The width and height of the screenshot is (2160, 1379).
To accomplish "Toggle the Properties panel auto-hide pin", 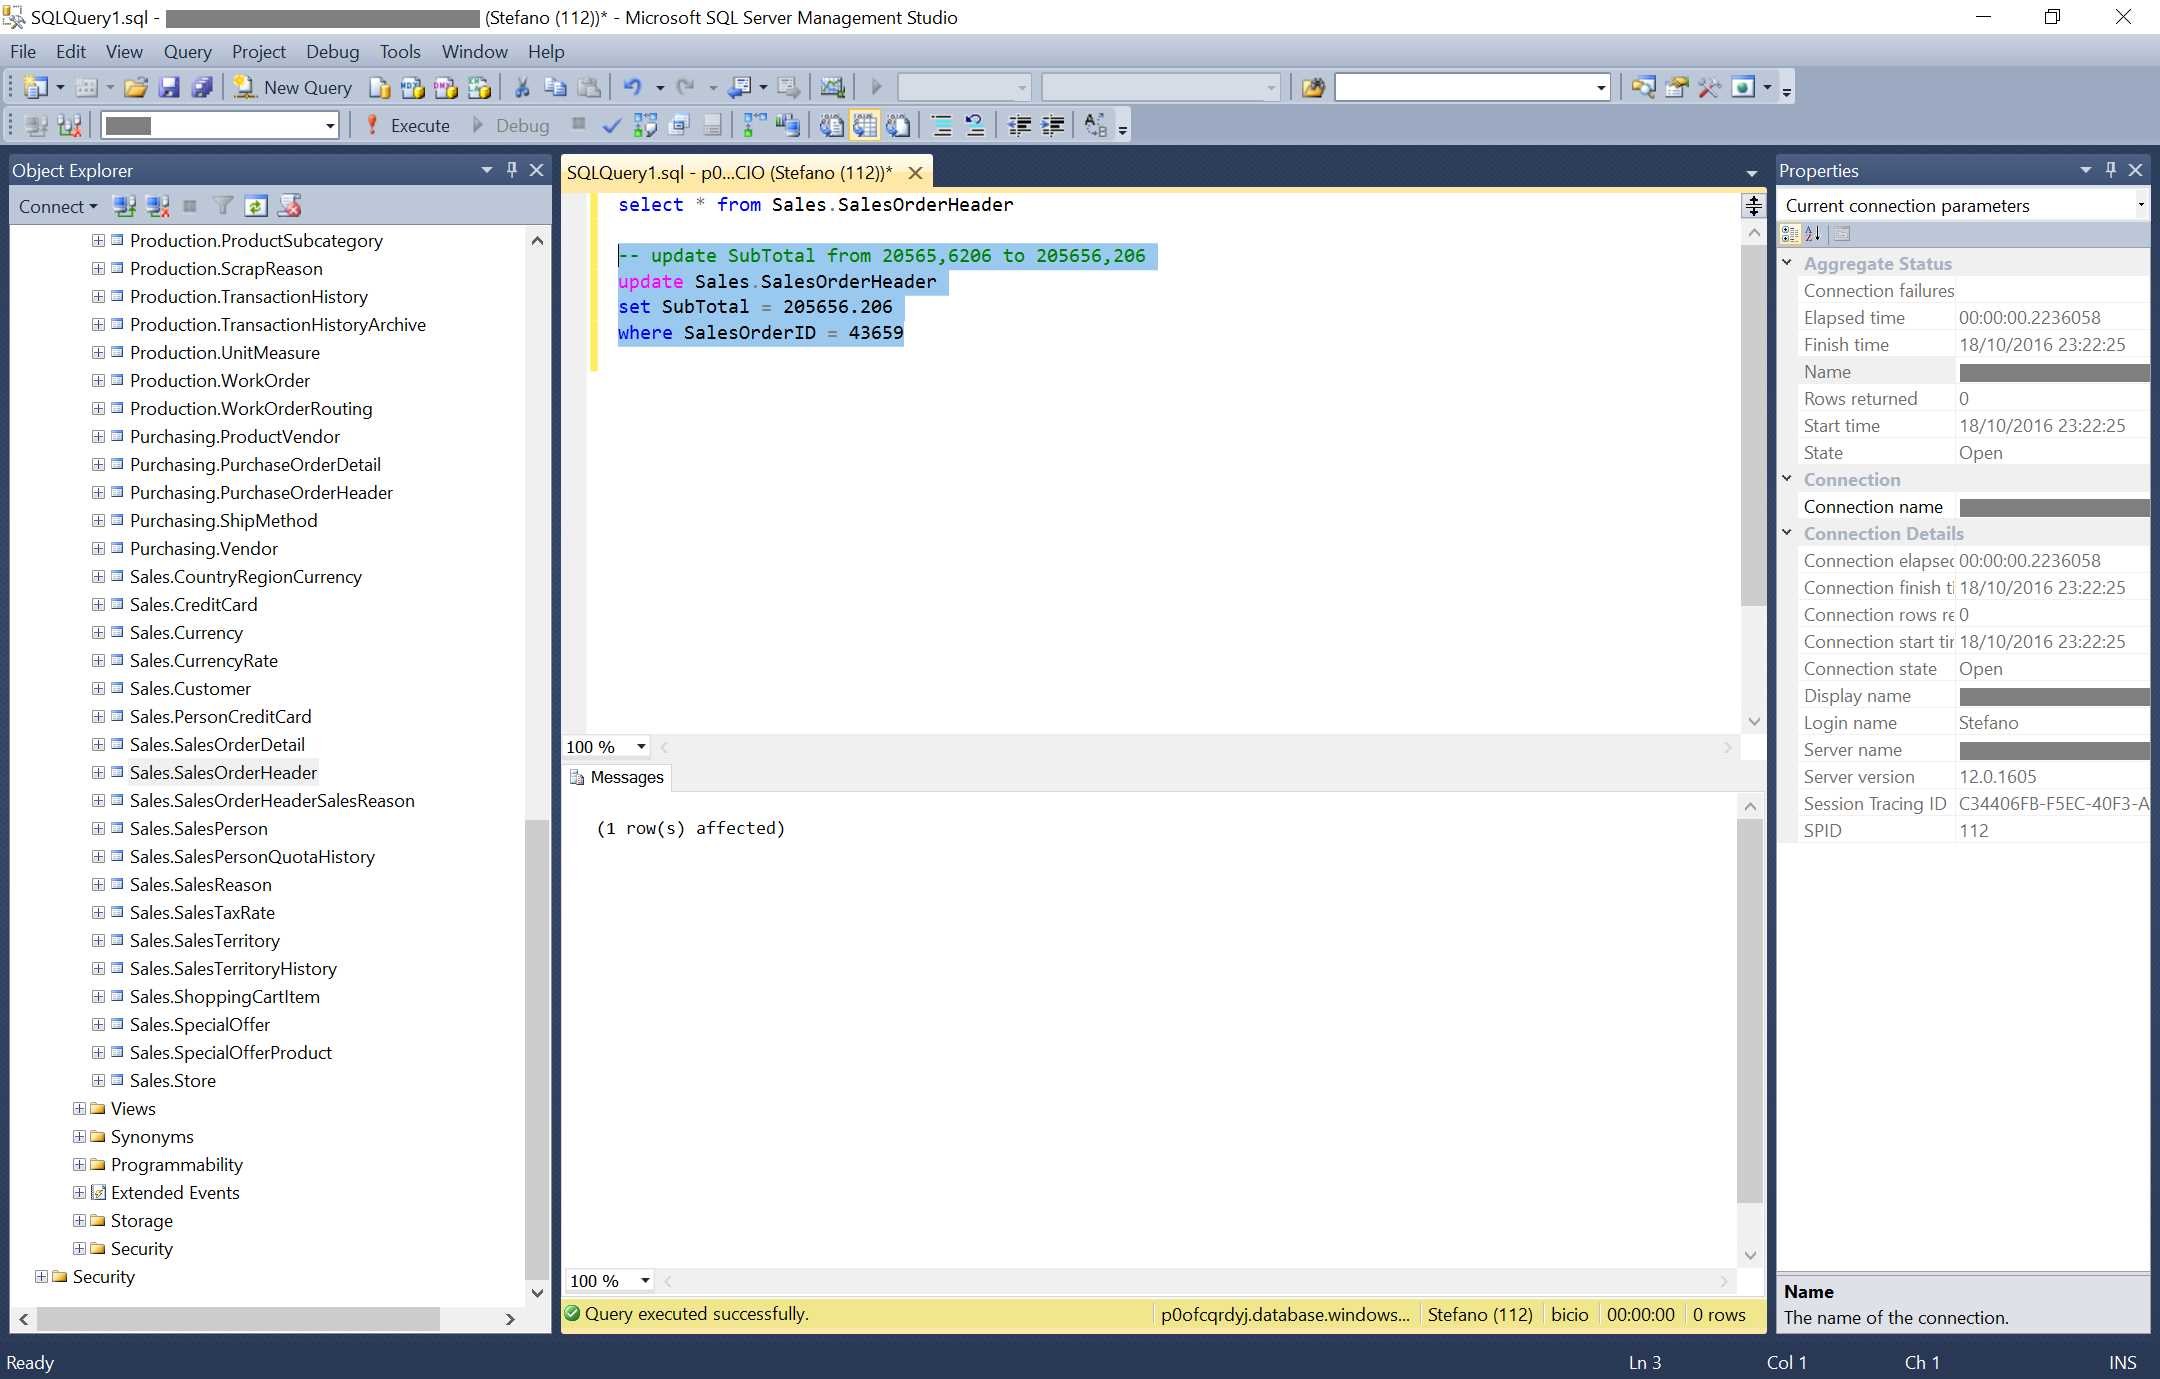I will tap(2112, 170).
